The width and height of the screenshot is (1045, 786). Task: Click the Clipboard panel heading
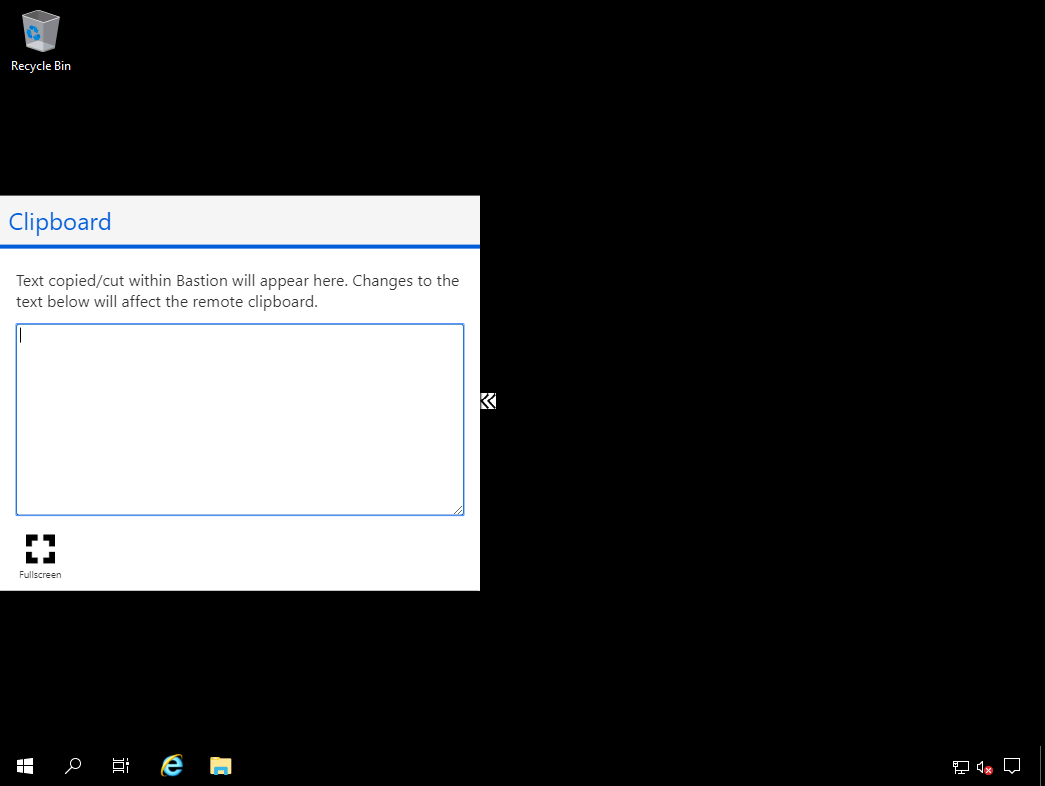(60, 222)
